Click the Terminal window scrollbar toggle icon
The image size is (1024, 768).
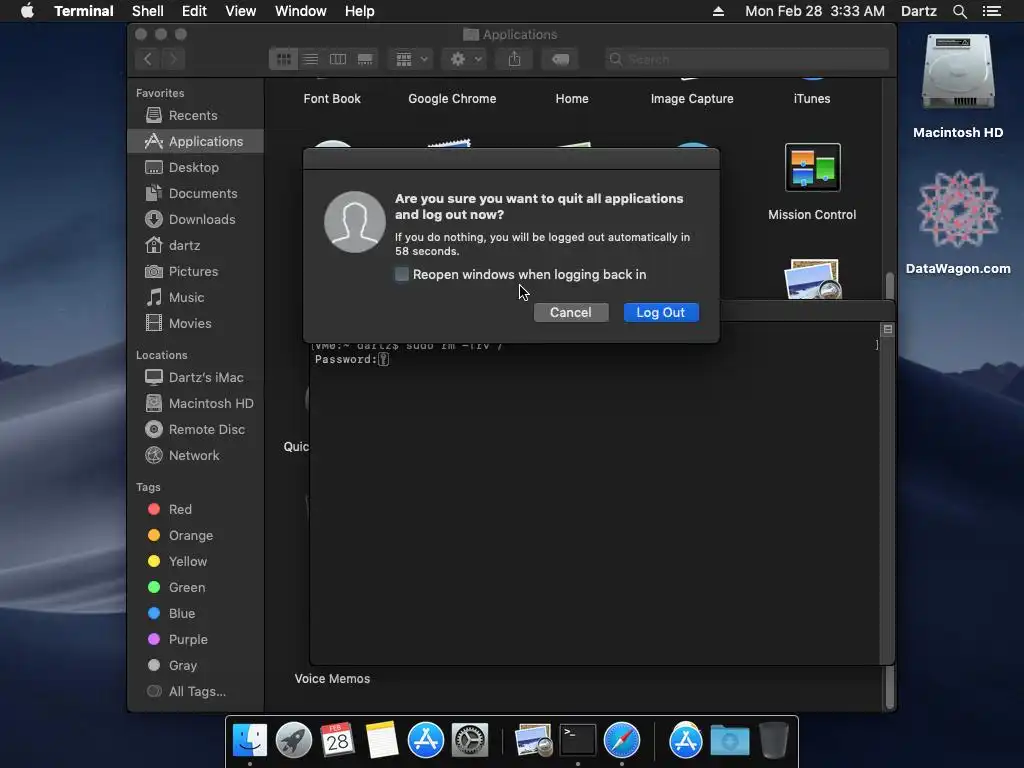(888, 329)
